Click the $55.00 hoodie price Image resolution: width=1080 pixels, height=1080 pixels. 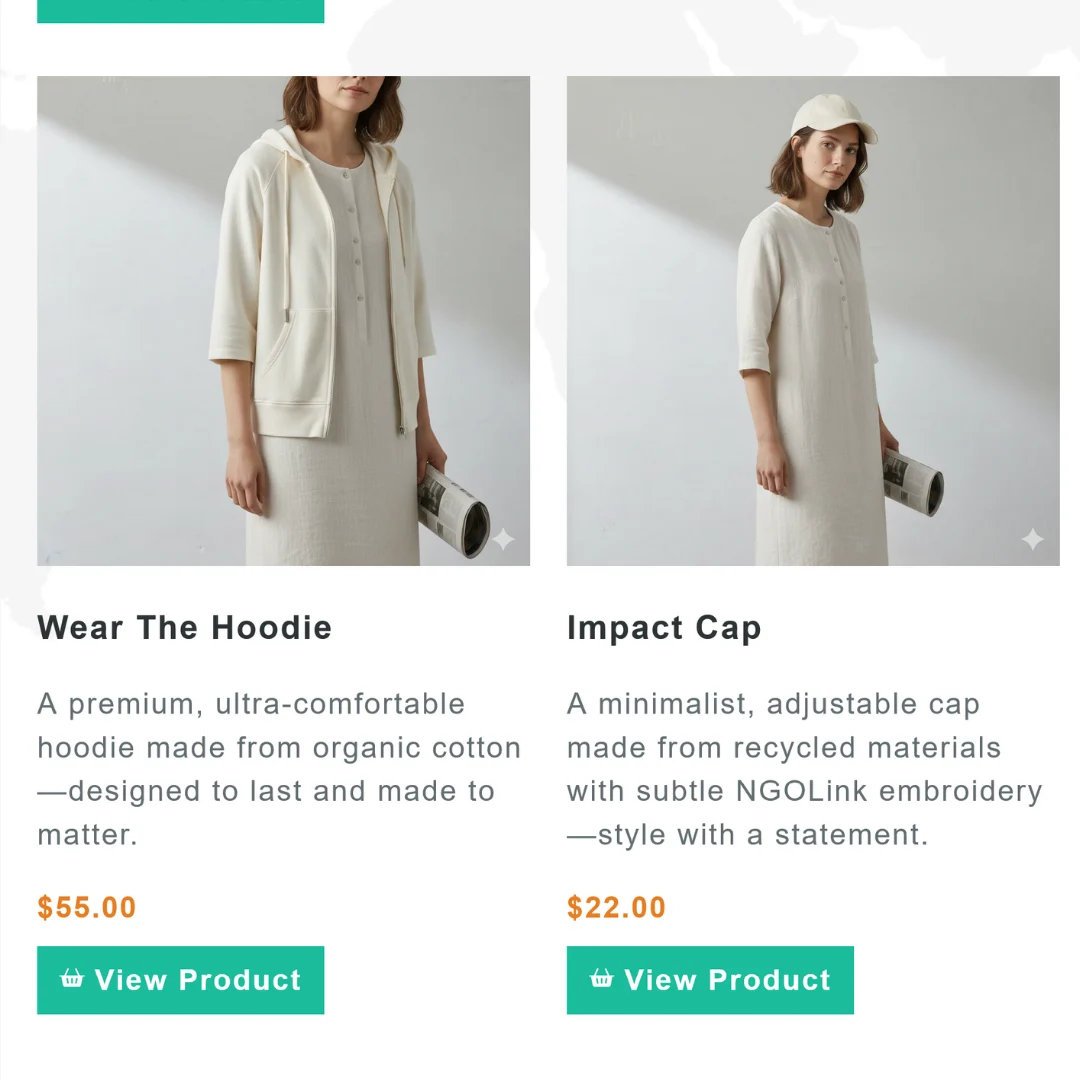pyautogui.click(x=87, y=908)
